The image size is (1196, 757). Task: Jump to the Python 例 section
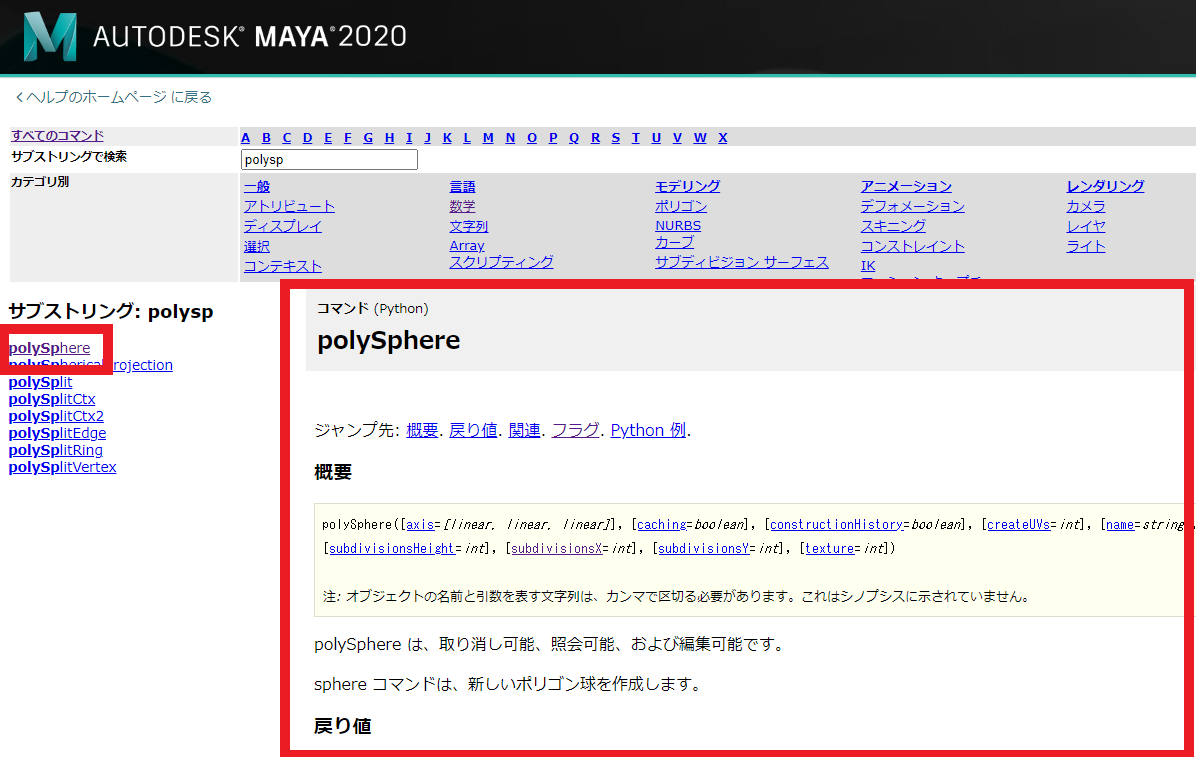pyautogui.click(x=648, y=430)
